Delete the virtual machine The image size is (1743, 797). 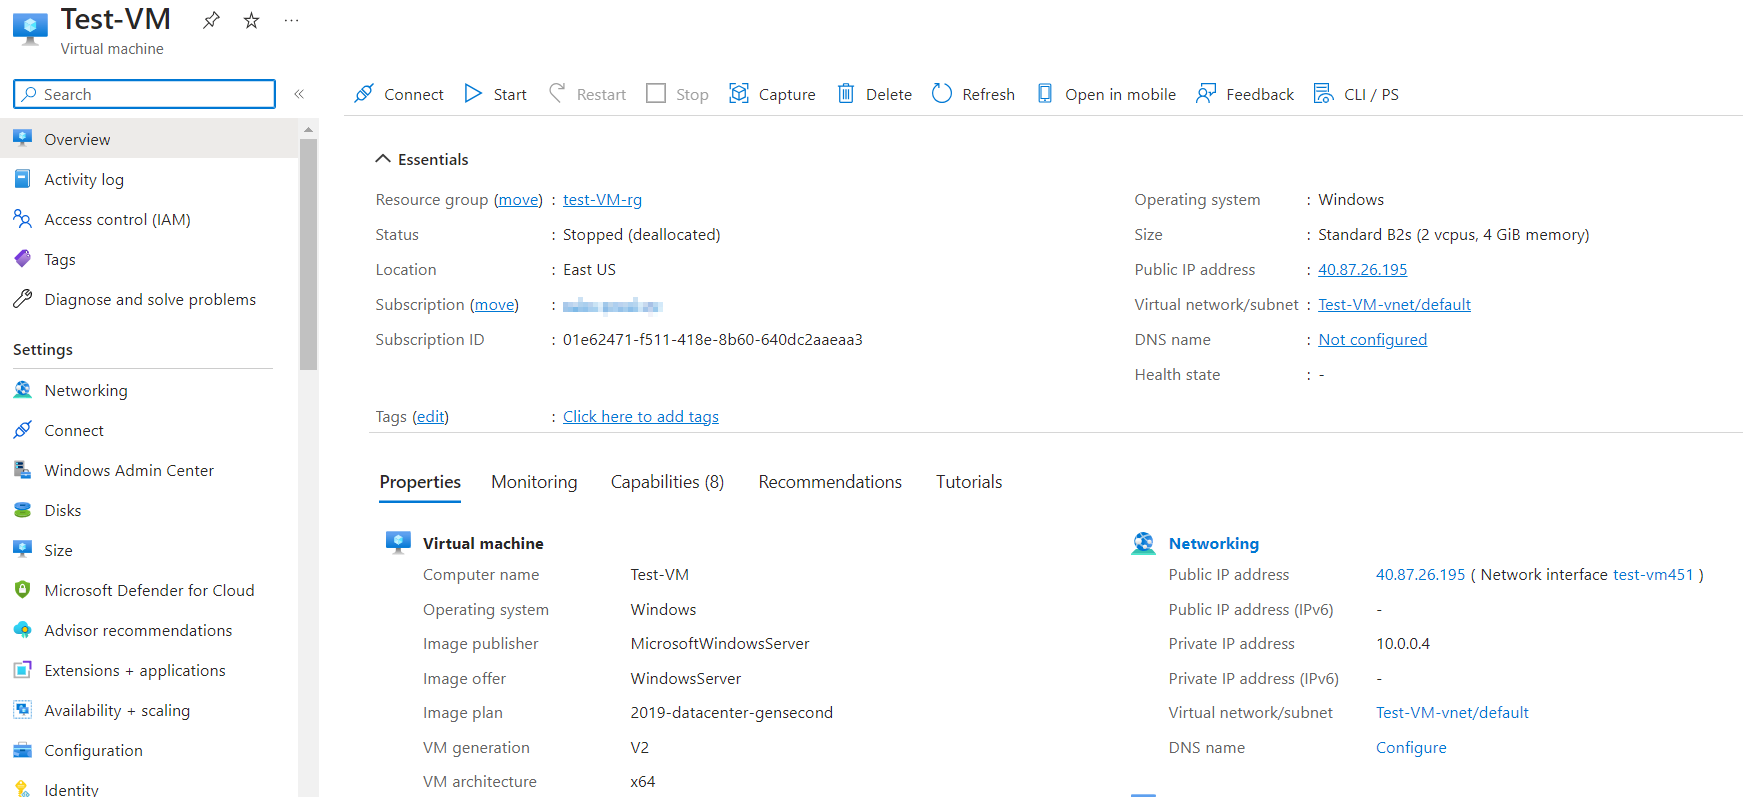pos(874,94)
